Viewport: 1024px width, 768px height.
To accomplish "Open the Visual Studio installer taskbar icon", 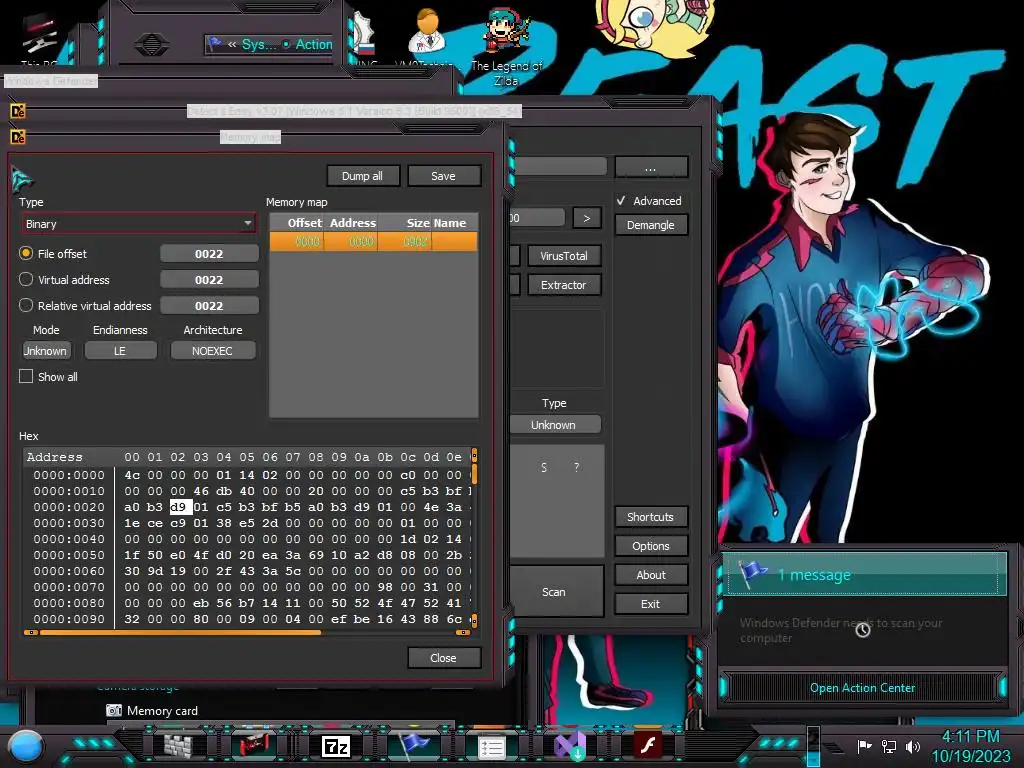I will [569, 746].
